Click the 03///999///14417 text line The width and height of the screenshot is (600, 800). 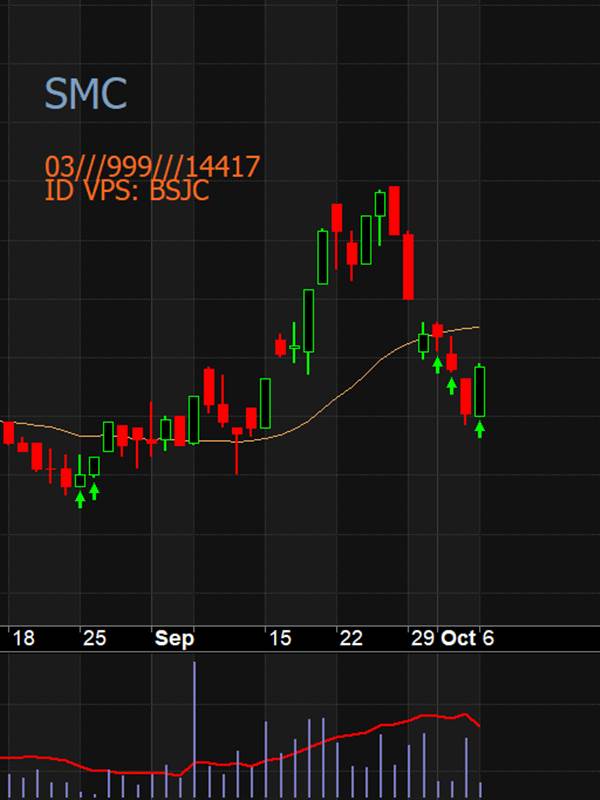[153, 166]
